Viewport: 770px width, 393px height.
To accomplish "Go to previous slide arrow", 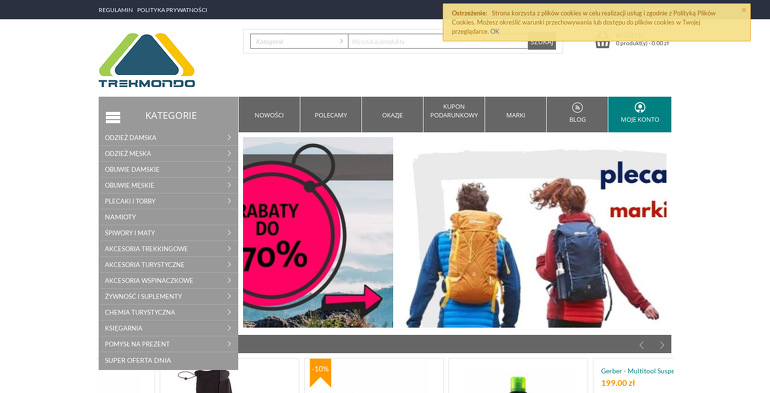I will click(x=641, y=345).
